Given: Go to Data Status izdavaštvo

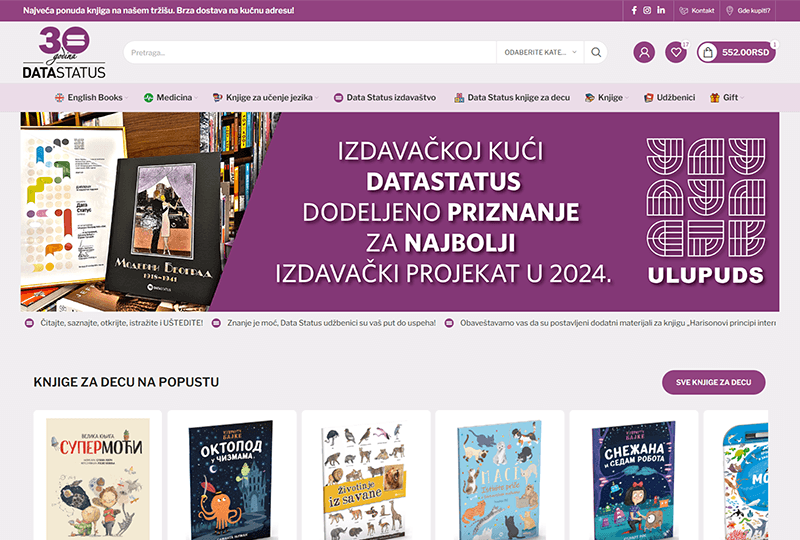Looking at the screenshot, I should pos(391,97).
